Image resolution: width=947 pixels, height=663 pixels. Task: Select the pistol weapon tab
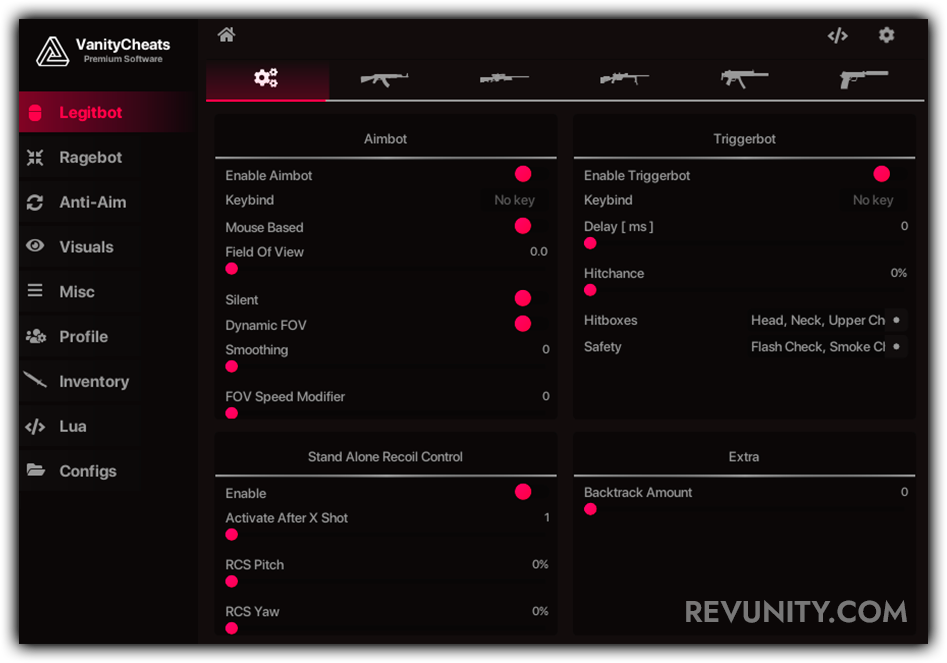point(863,78)
